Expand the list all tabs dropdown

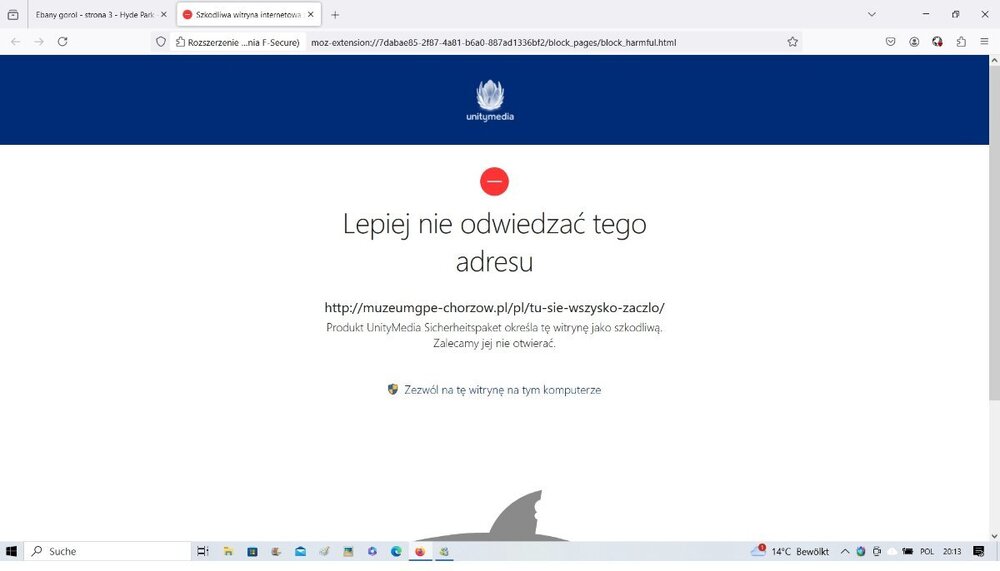[x=872, y=15]
